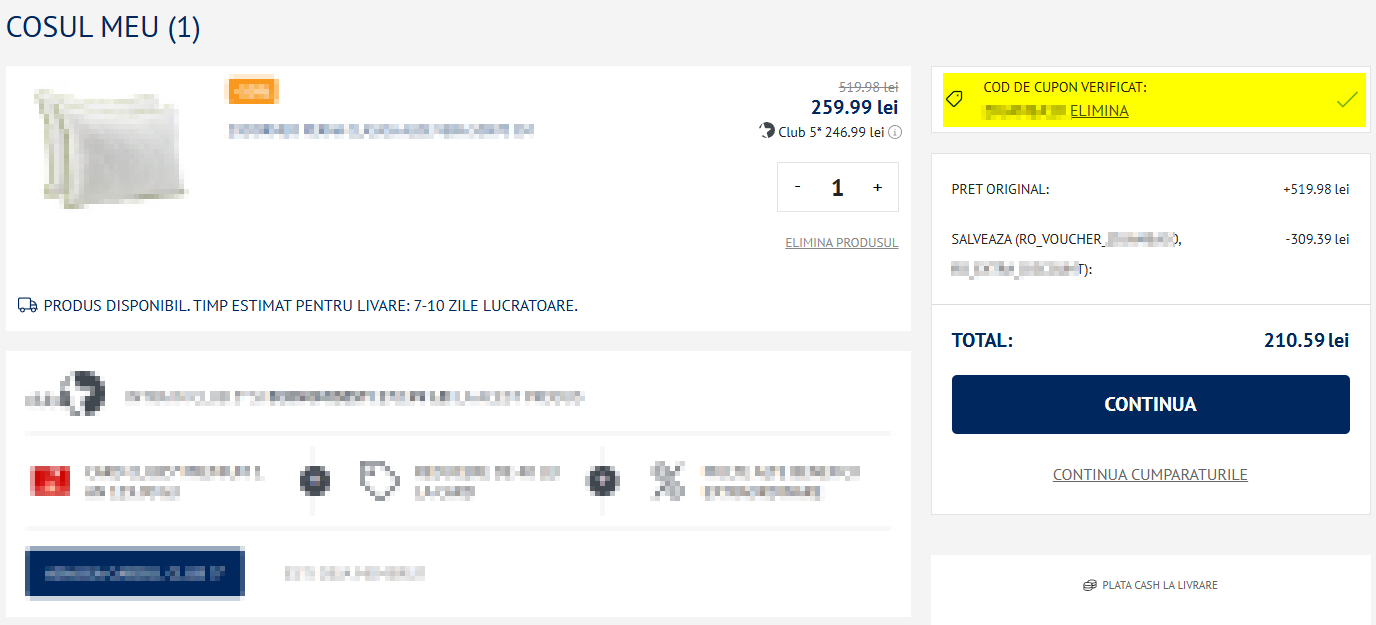This screenshot has width=1376, height=625.
Task: Click the Club 5* logo beside the price
Action: [767, 131]
